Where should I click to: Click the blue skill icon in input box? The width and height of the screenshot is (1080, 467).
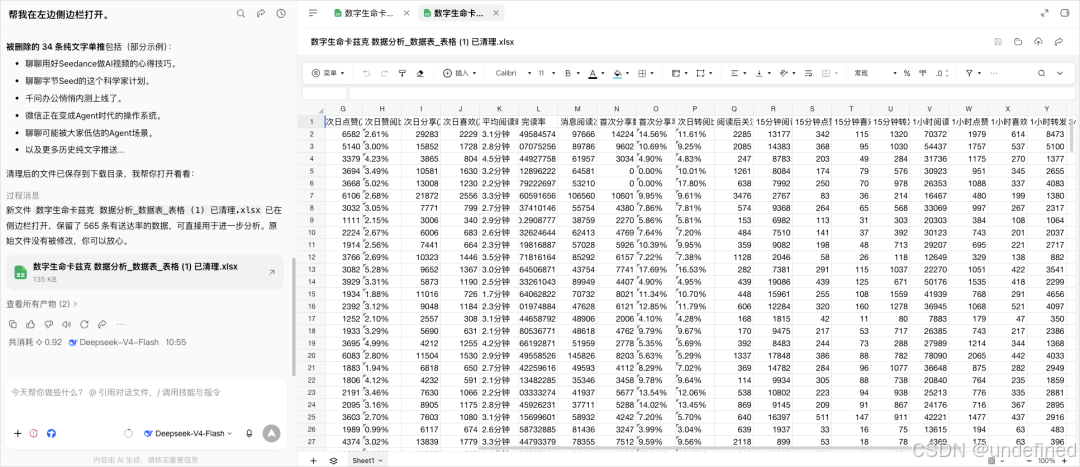coord(51,433)
